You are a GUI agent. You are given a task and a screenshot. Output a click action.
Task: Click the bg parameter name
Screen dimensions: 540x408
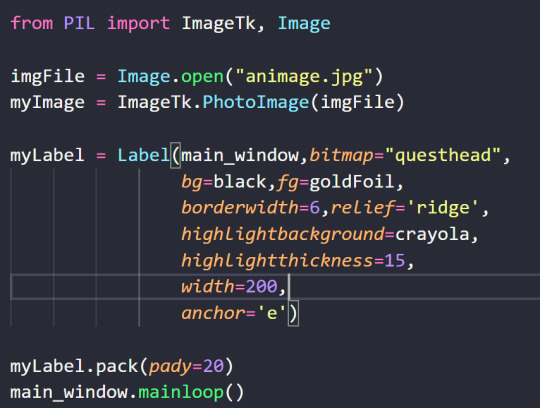pos(192,182)
